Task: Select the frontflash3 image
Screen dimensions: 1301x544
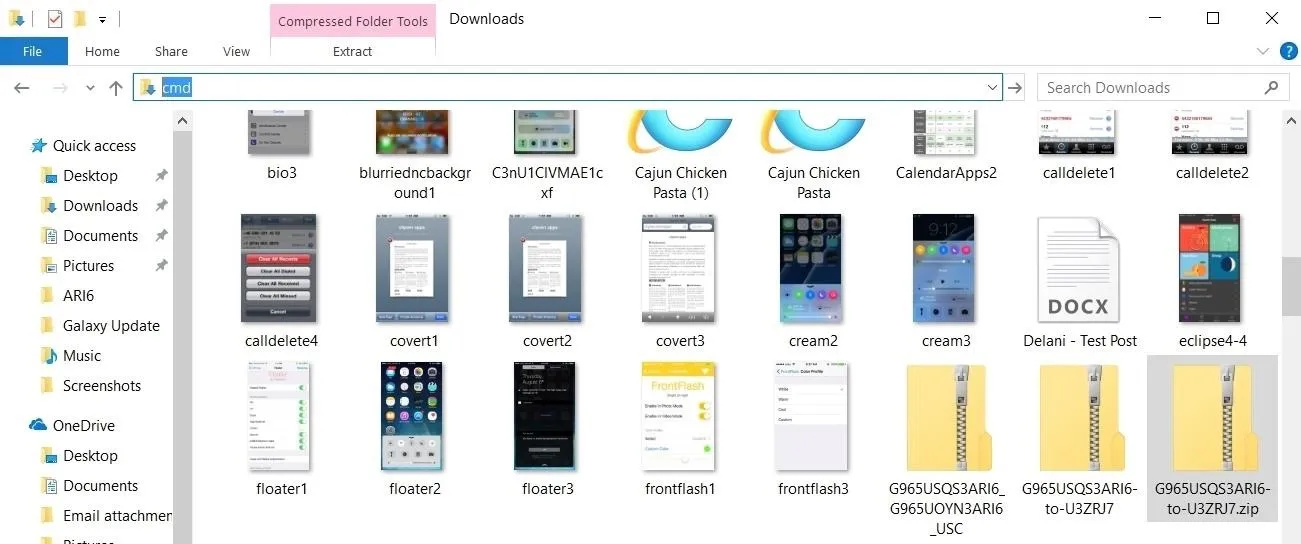Action: click(813, 430)
